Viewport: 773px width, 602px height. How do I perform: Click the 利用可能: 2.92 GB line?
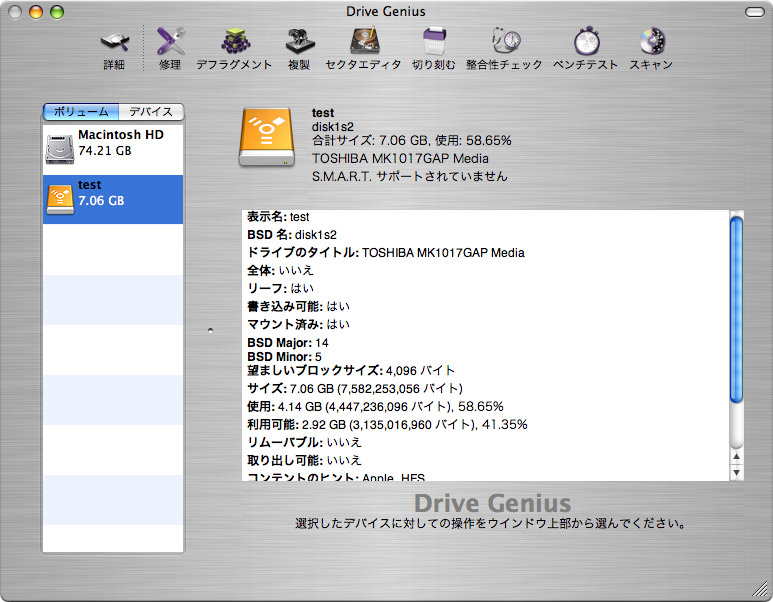point(387,425)
